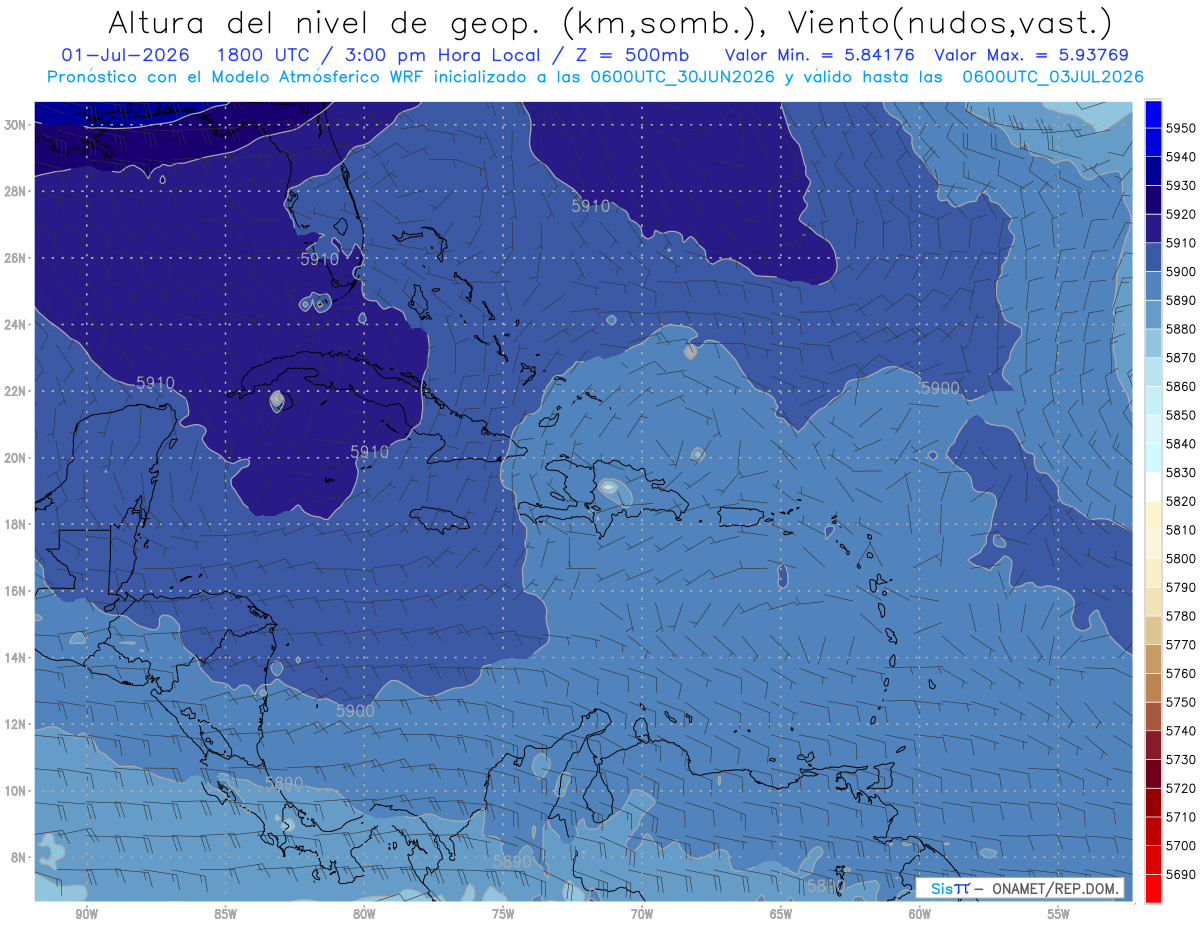Click legend value '5860'
The height and width of the screenshot is (927, 1200).
coord(1180,386)
